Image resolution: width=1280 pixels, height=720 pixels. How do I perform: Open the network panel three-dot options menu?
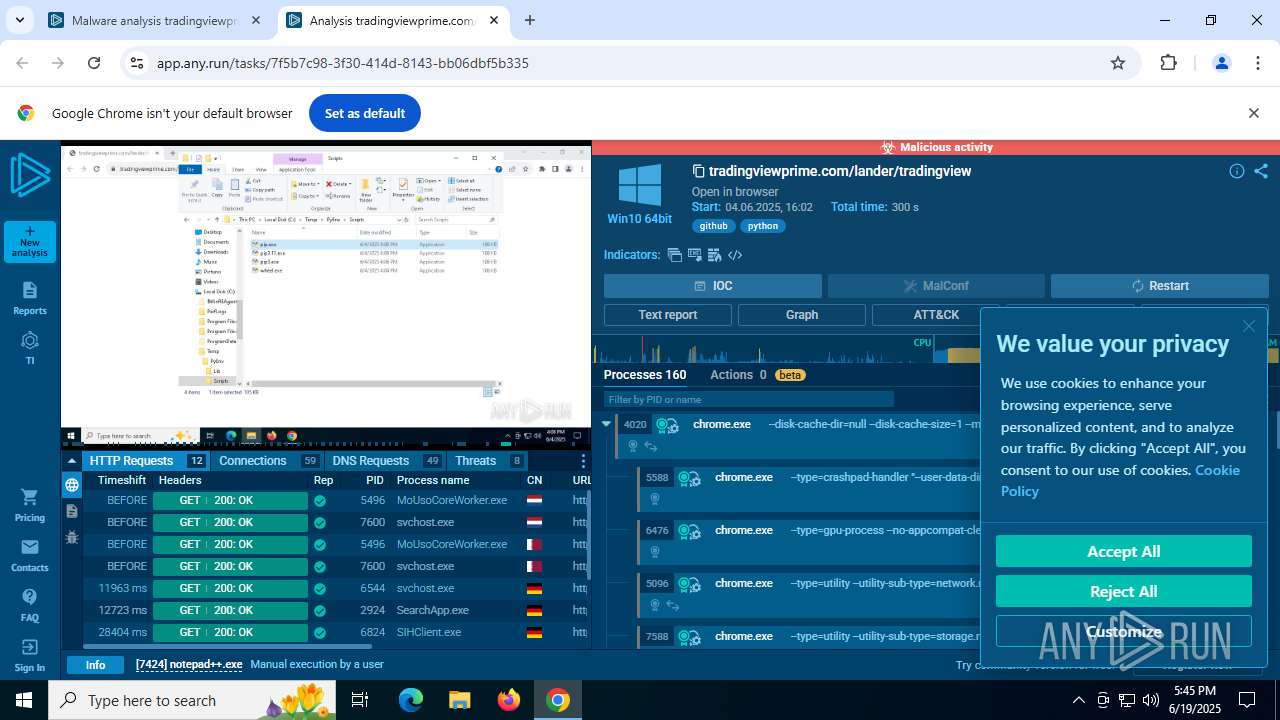pyautogui.click(x=583, y=461)
